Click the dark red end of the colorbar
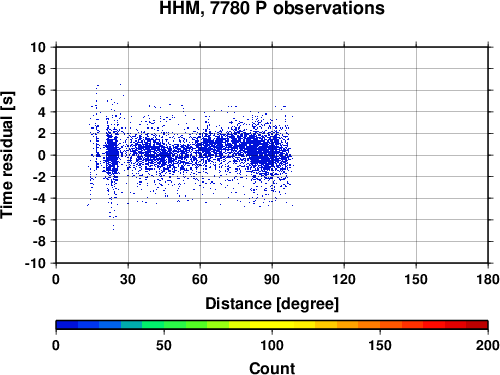 [x=477, y=325]
